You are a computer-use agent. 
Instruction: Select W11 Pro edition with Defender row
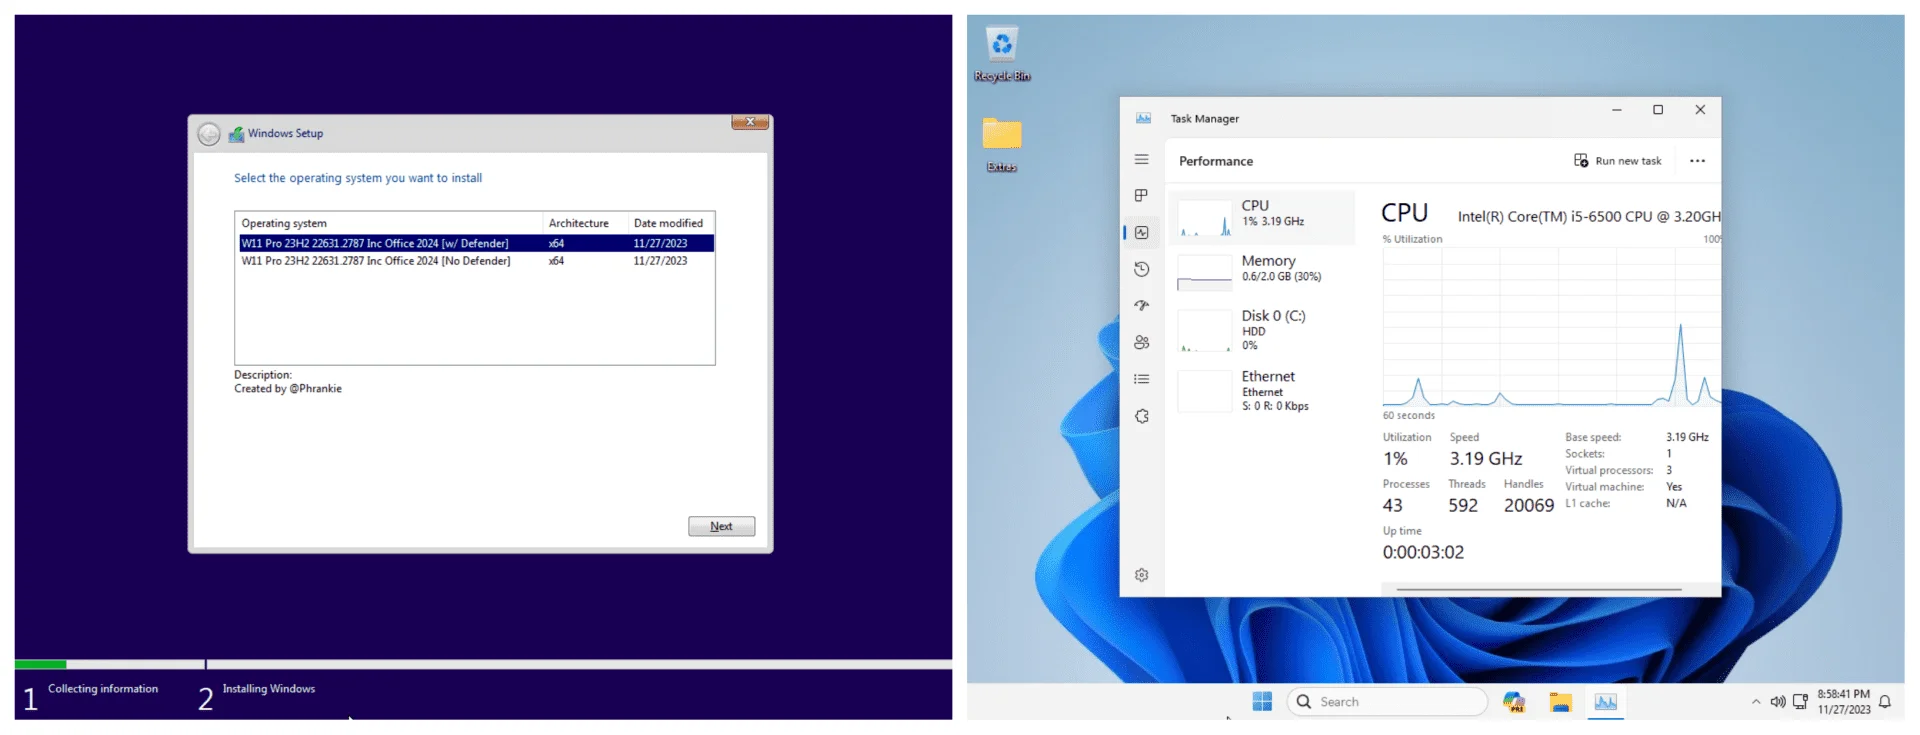pos(476,243)
